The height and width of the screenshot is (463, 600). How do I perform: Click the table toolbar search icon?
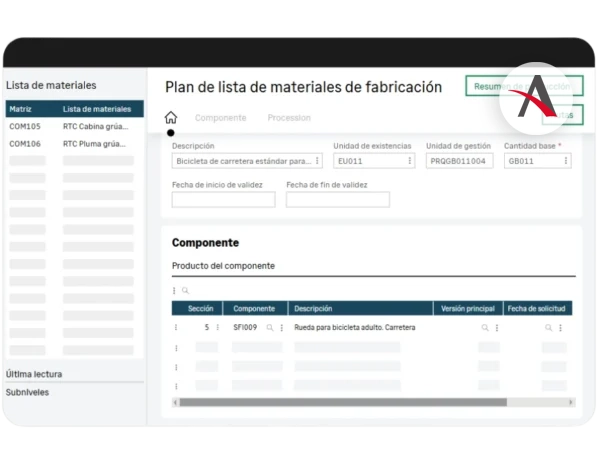pyautogui.click(x=185, y=290)
